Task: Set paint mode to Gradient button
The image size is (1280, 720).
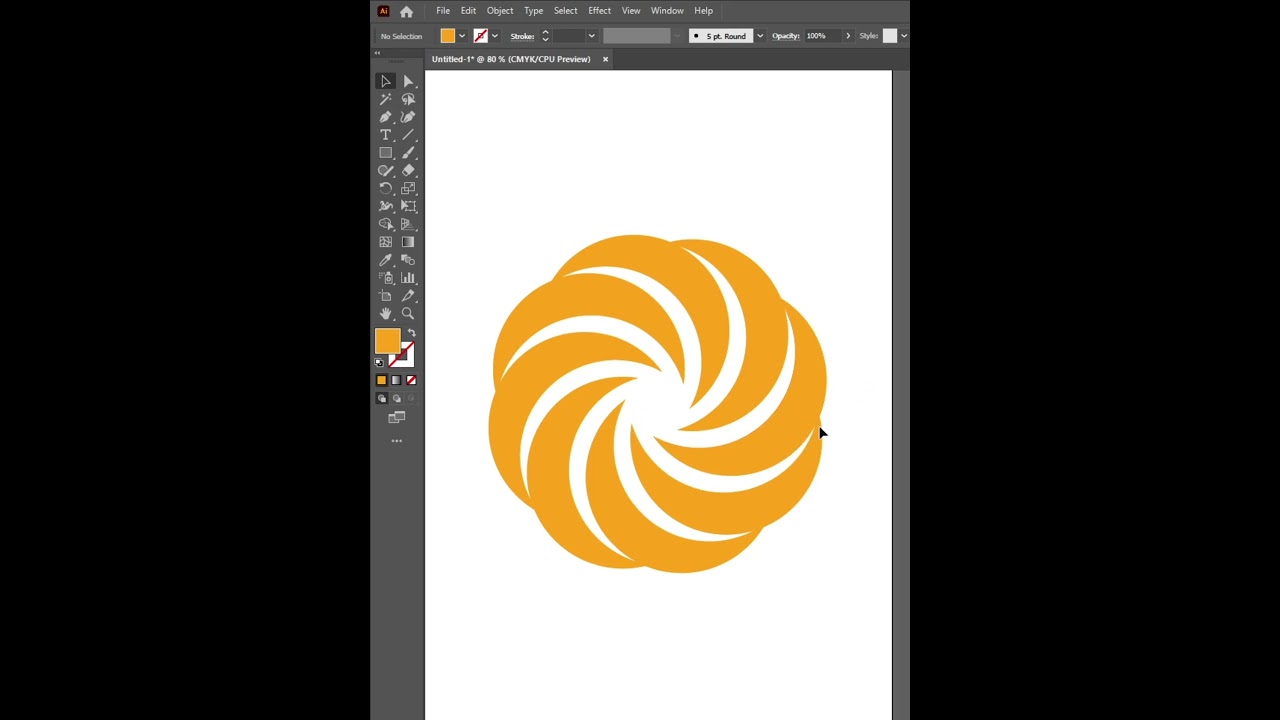Action: tap(396, 380)
